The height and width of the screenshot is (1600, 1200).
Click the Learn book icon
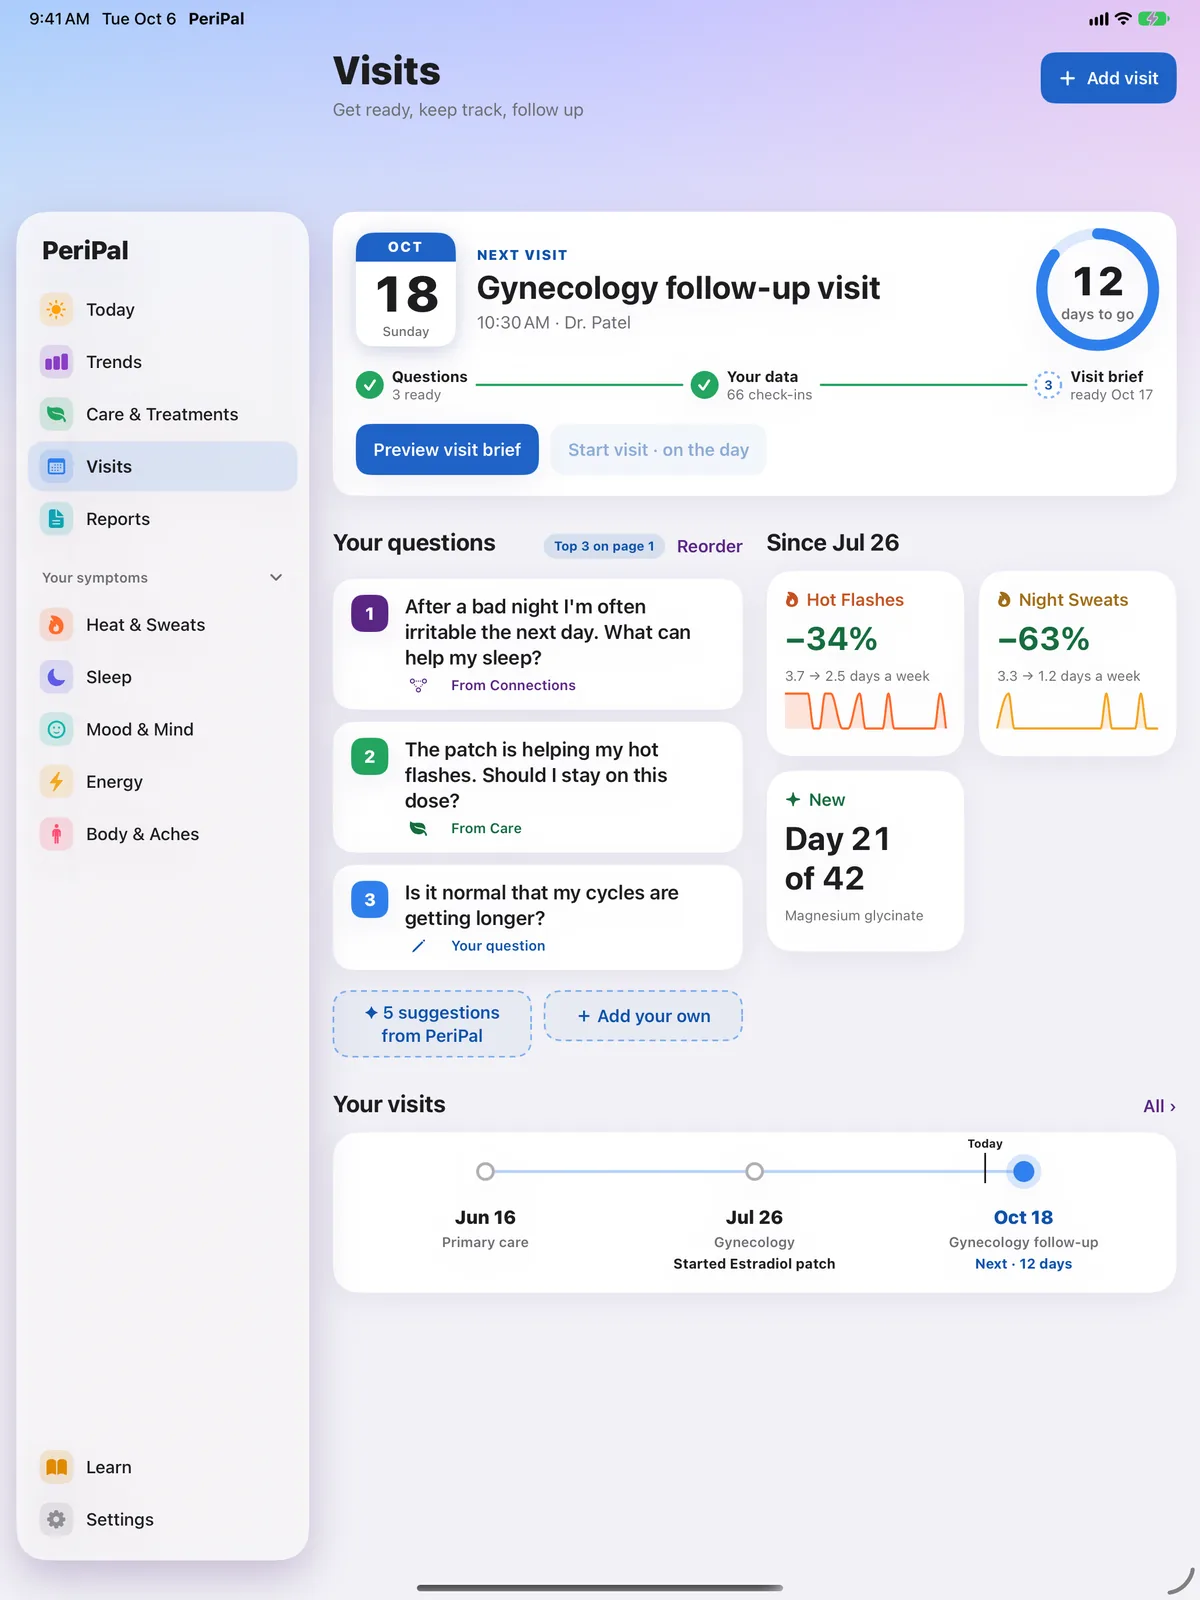[57, 1467]
